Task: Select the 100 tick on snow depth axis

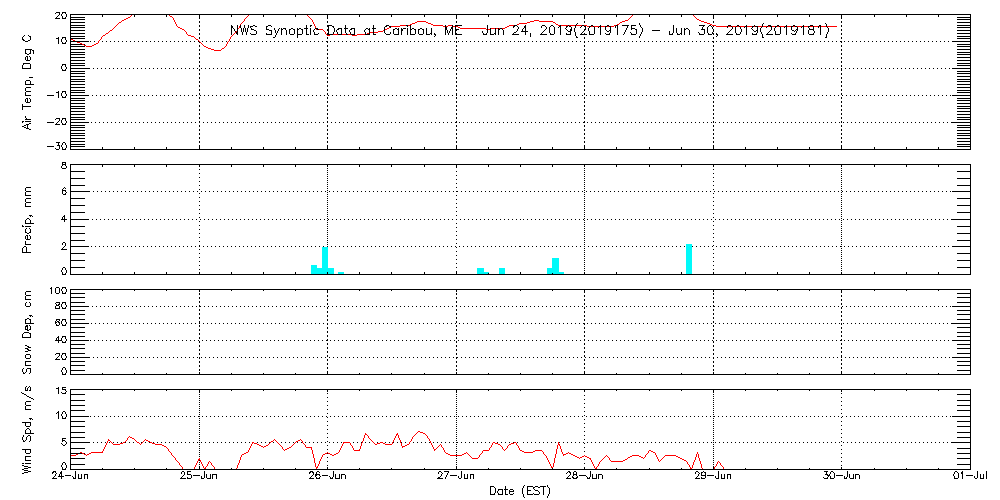Action: [56, 291]
